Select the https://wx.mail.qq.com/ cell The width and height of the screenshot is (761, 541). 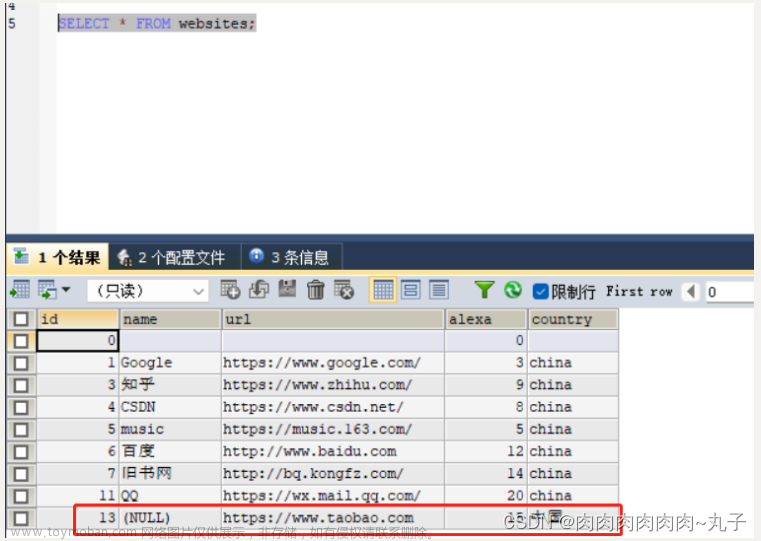coord(333,496)
